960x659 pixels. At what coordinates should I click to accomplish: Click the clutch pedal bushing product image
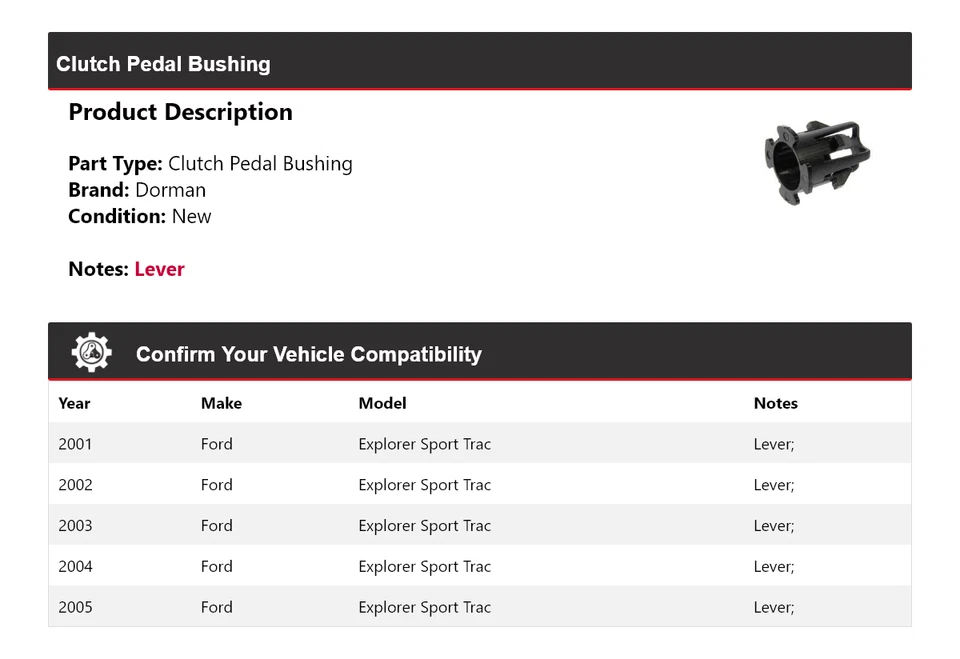[x=817, y=163]
